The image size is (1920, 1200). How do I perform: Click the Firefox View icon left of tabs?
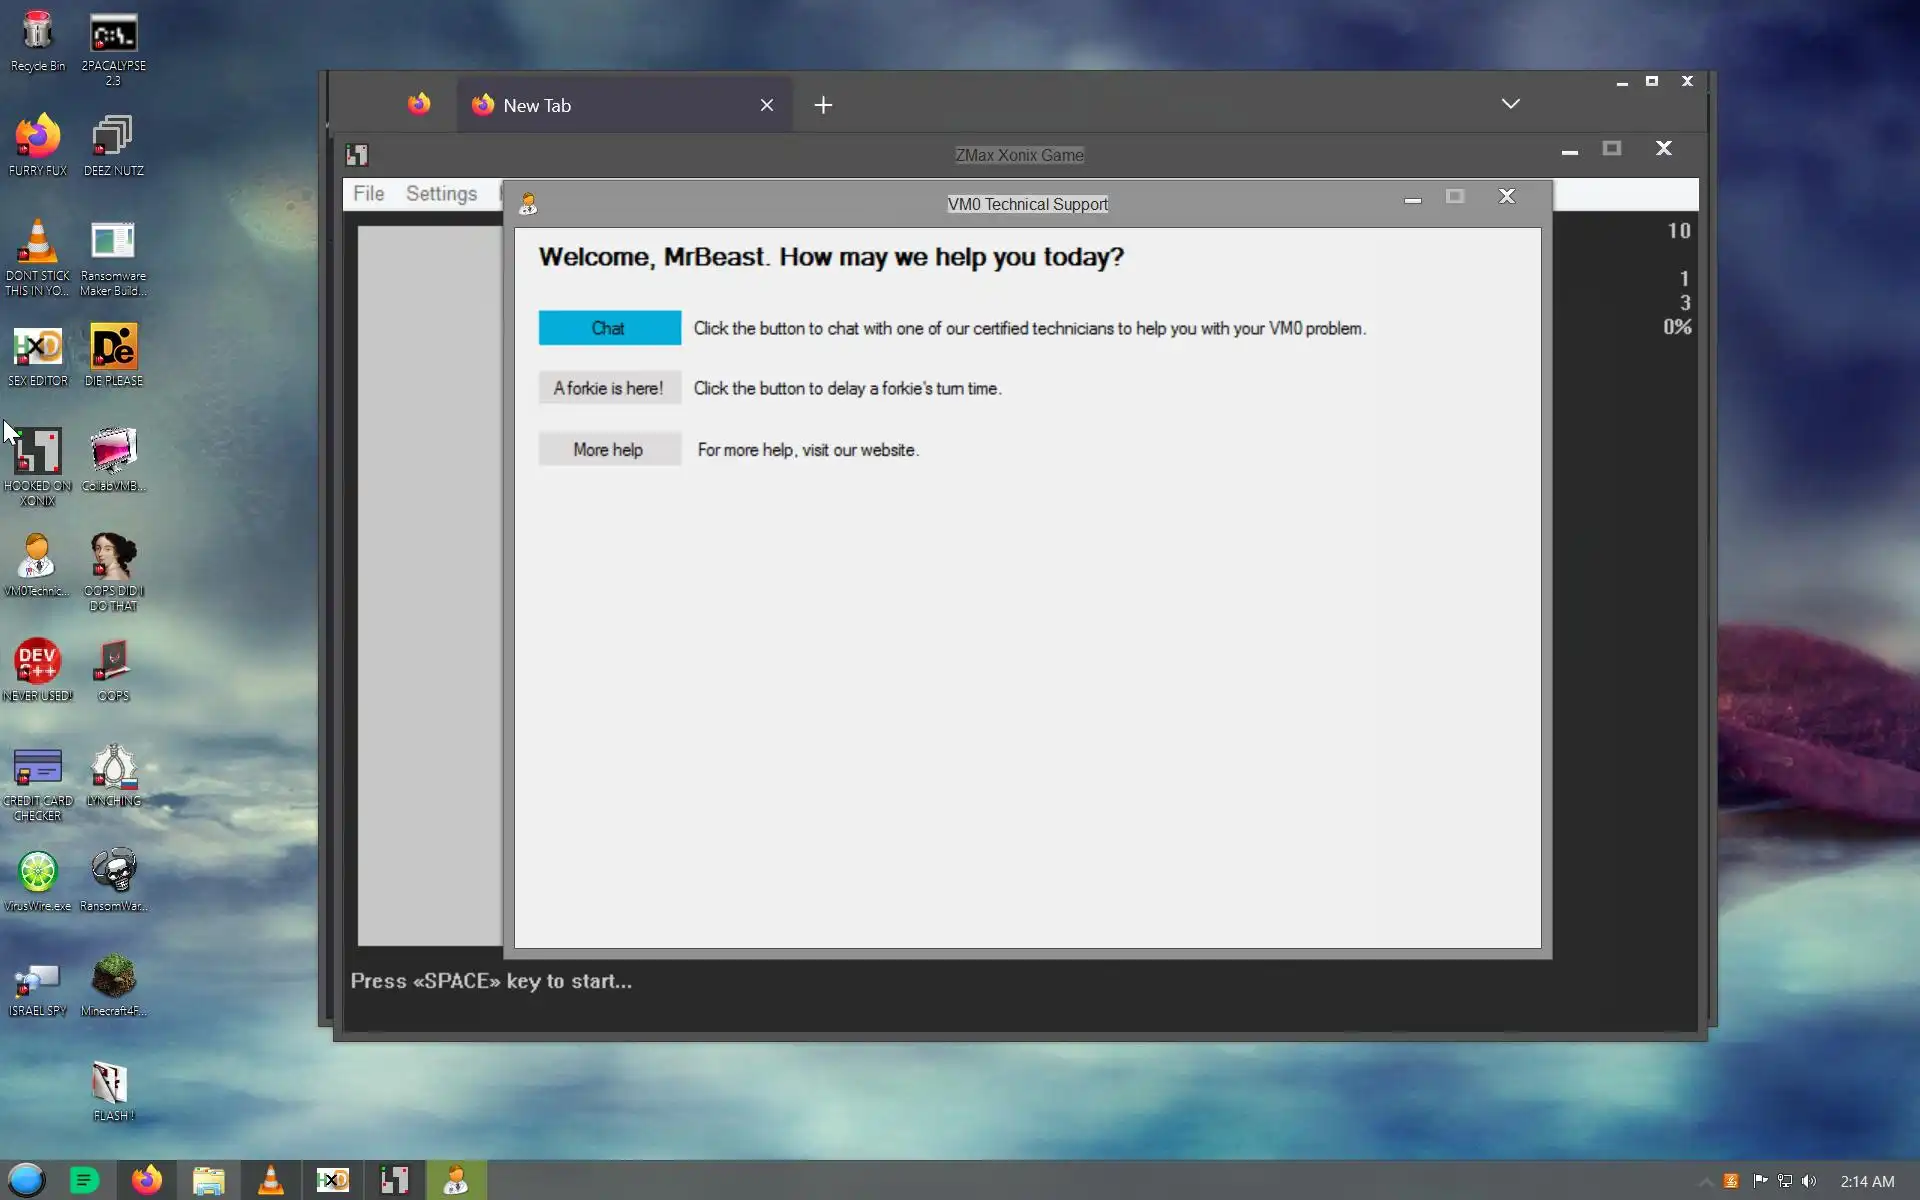click(x=419, y=104)
